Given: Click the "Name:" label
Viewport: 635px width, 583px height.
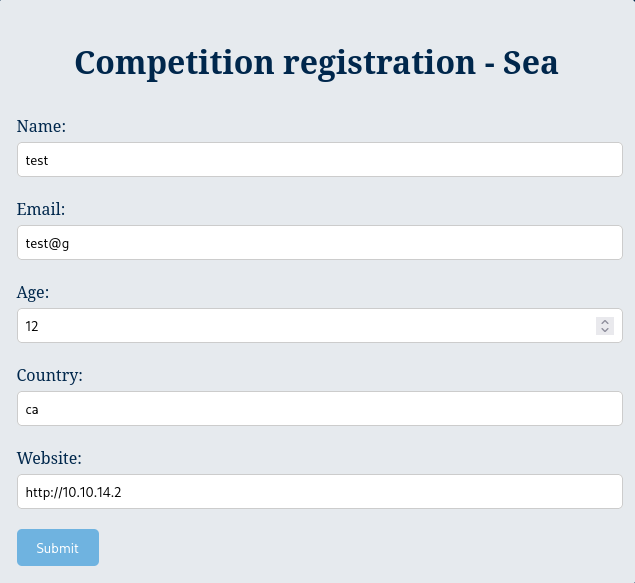Looking at the screenshot, I should click(x=42, y=126).
